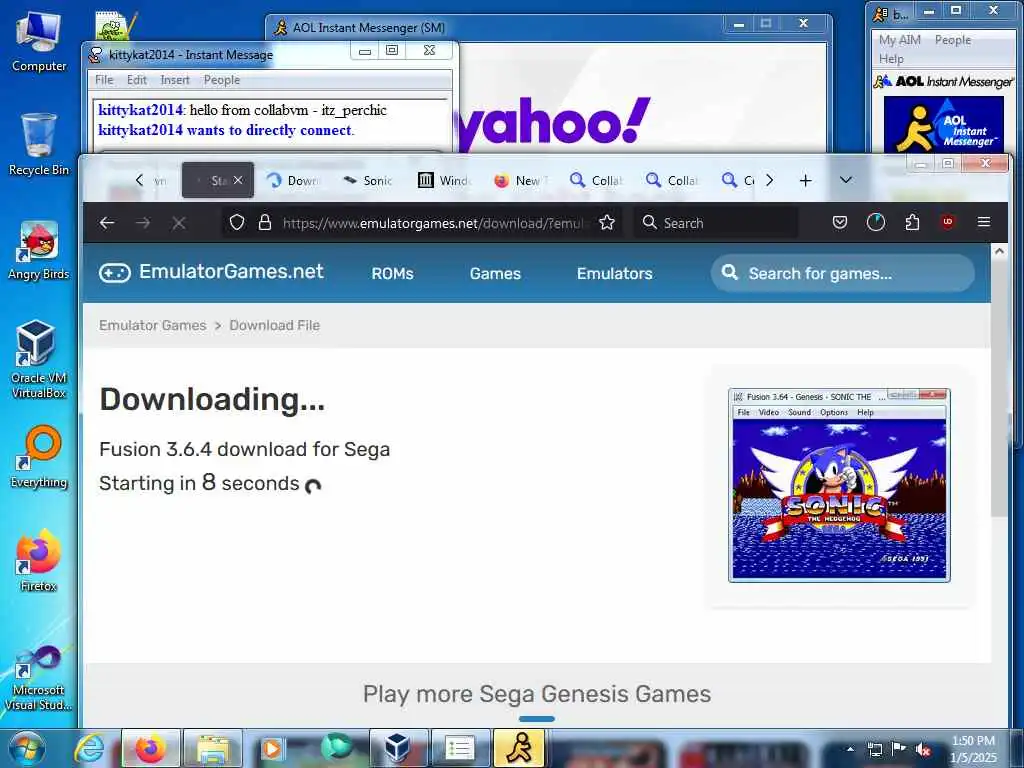
Task: Open a new tab with the plus button
Action: [x=805, y=180]
